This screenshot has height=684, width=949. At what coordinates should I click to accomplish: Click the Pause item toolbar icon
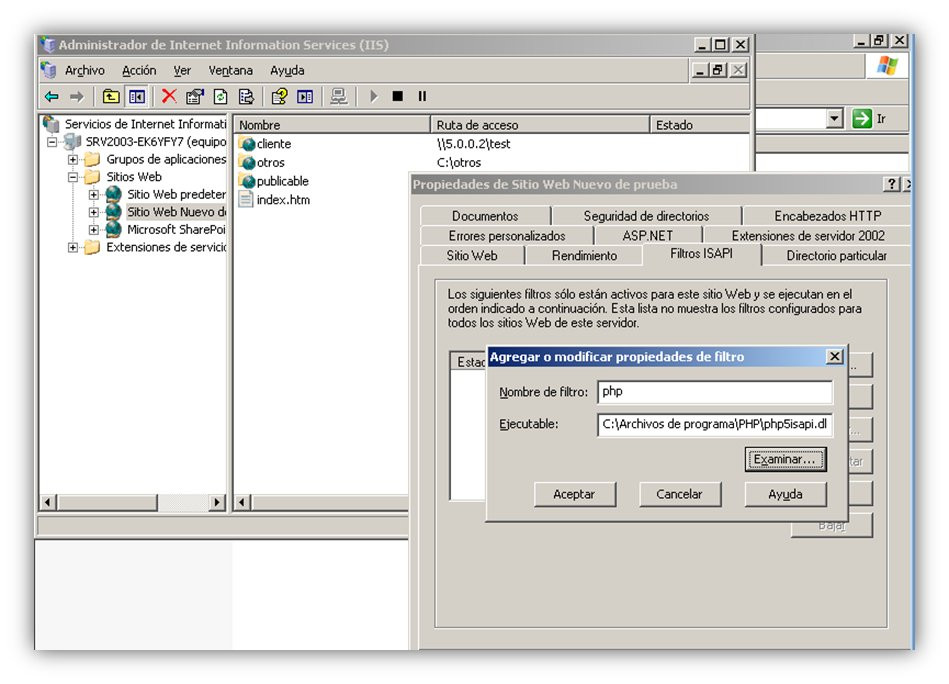(422, 96)
